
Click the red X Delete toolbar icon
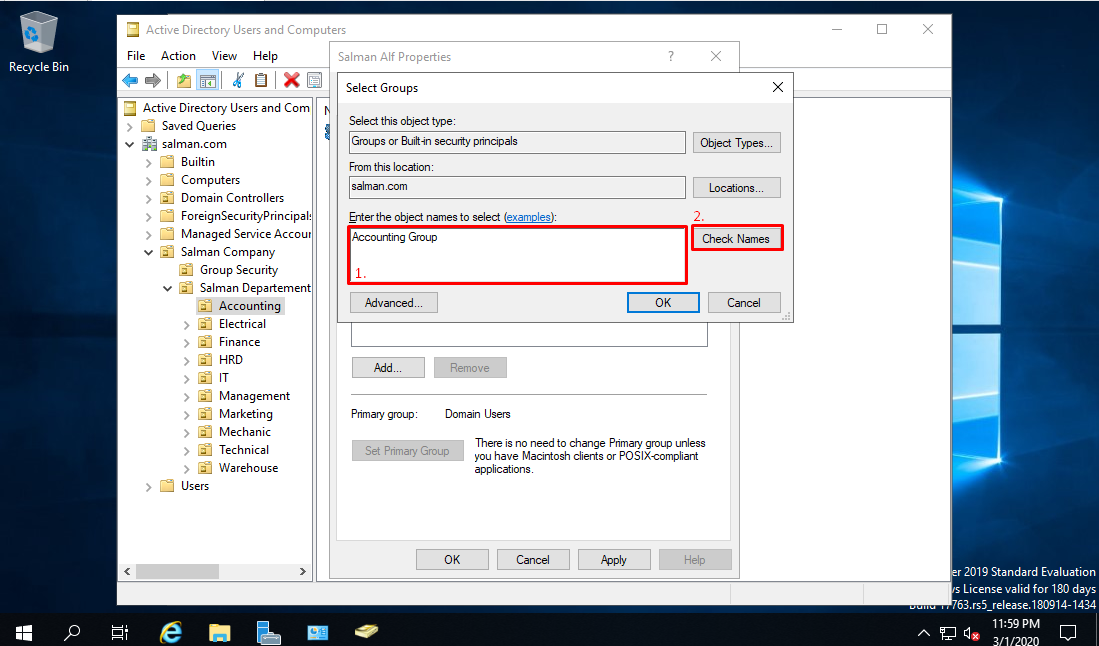coord(292,81)
